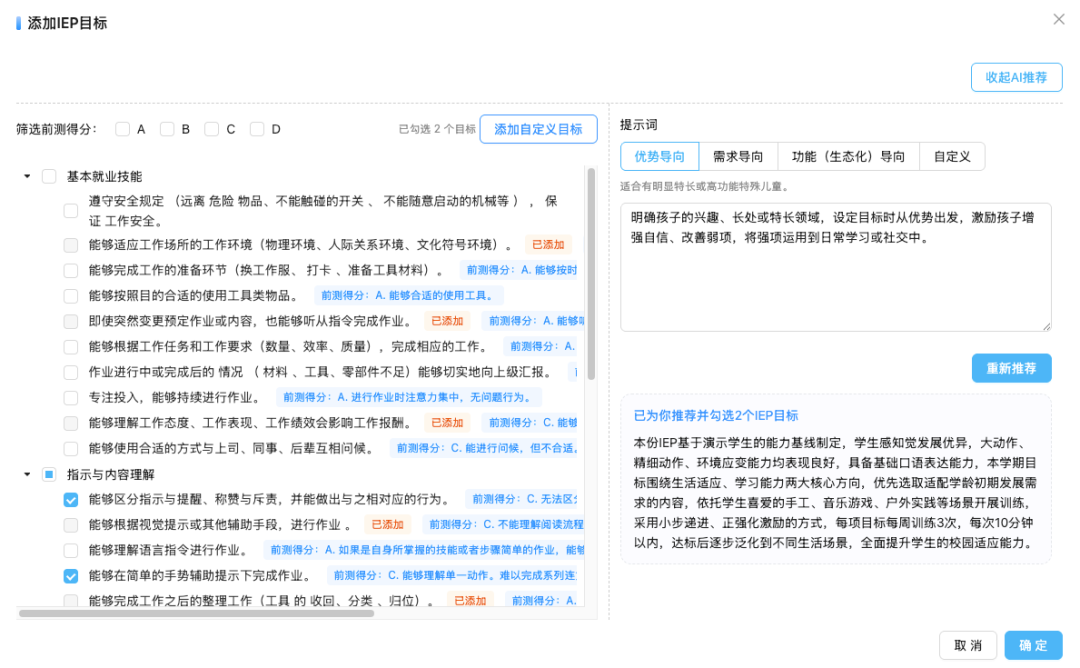Screen dimensions: 1080x668
Task: Tick filter checkbox C
Action: click(x=211, y=129)
